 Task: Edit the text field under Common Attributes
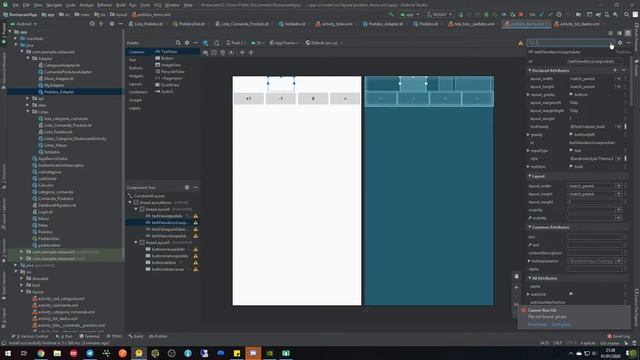[x=595, y=237]
